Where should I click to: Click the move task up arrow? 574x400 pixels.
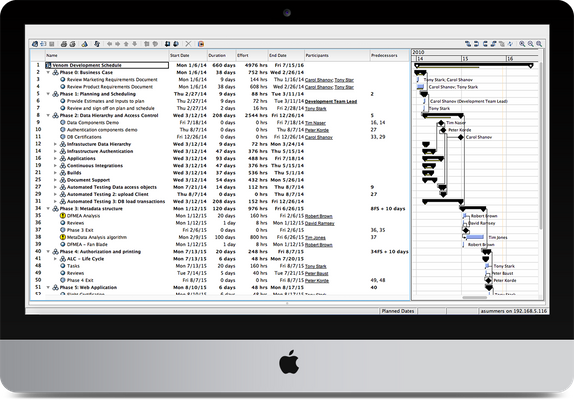pos(126,44)
